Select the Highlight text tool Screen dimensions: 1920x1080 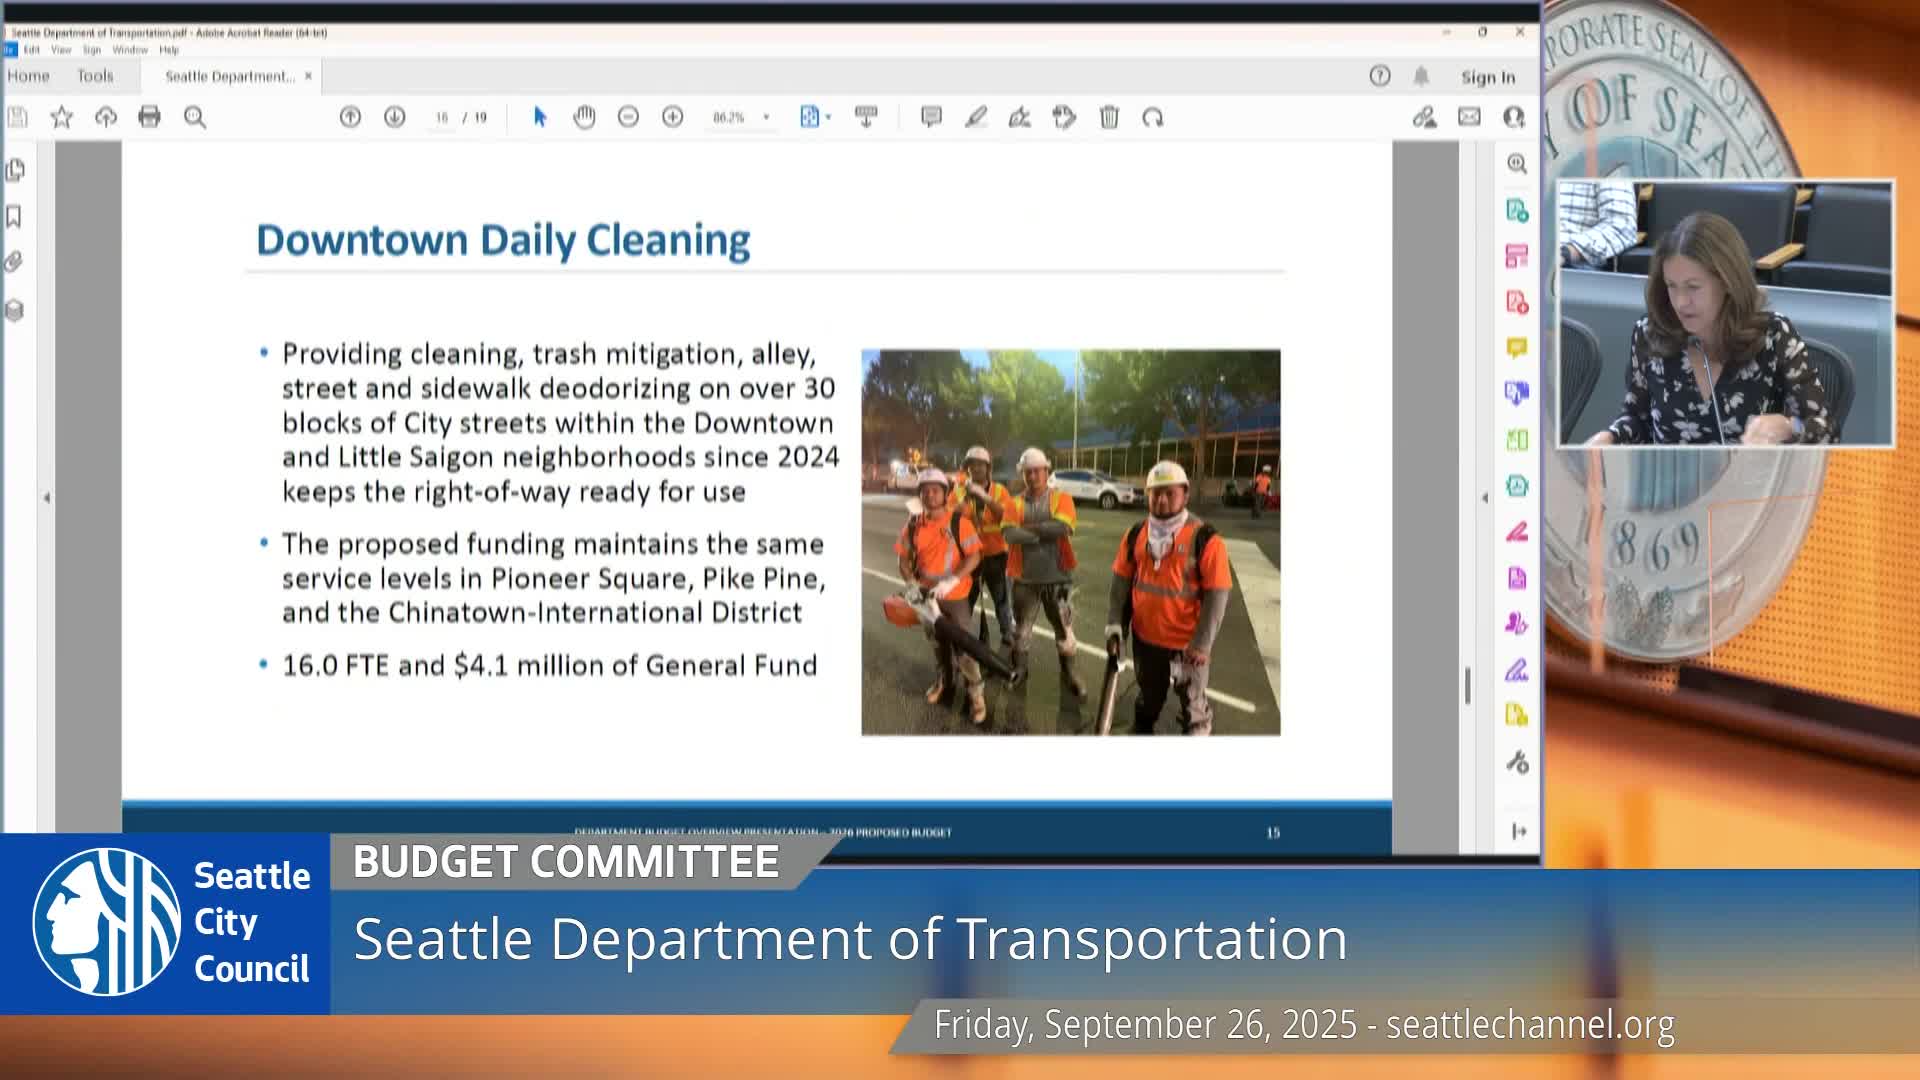(977, 118)
